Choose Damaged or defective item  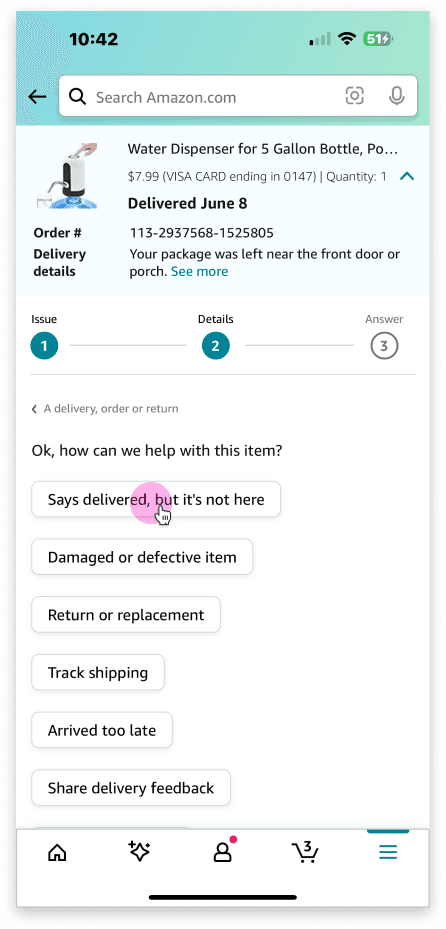142,557
